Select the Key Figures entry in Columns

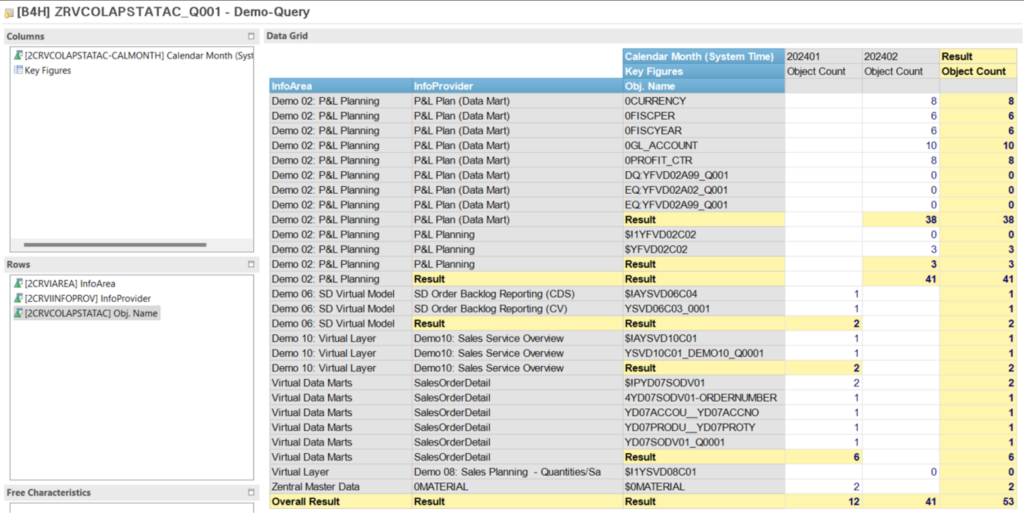click(48, 71)
